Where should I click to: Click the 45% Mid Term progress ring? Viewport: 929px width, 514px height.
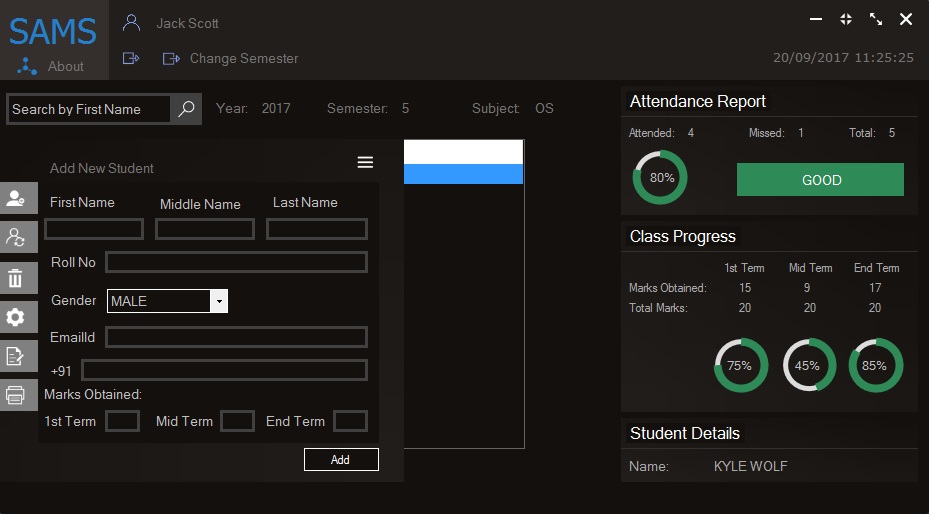pyautogui.click(x=809, y=365)
